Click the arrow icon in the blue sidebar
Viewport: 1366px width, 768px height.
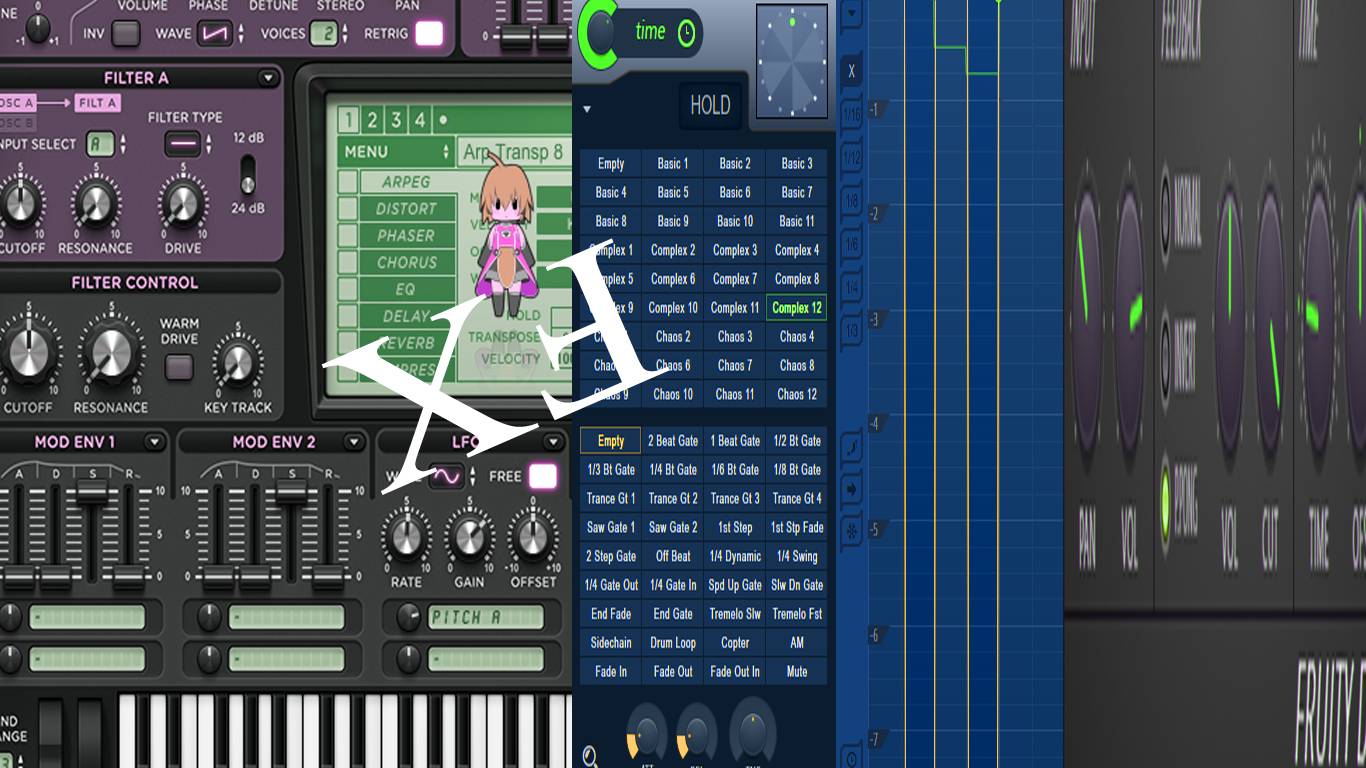coord(852,489)
